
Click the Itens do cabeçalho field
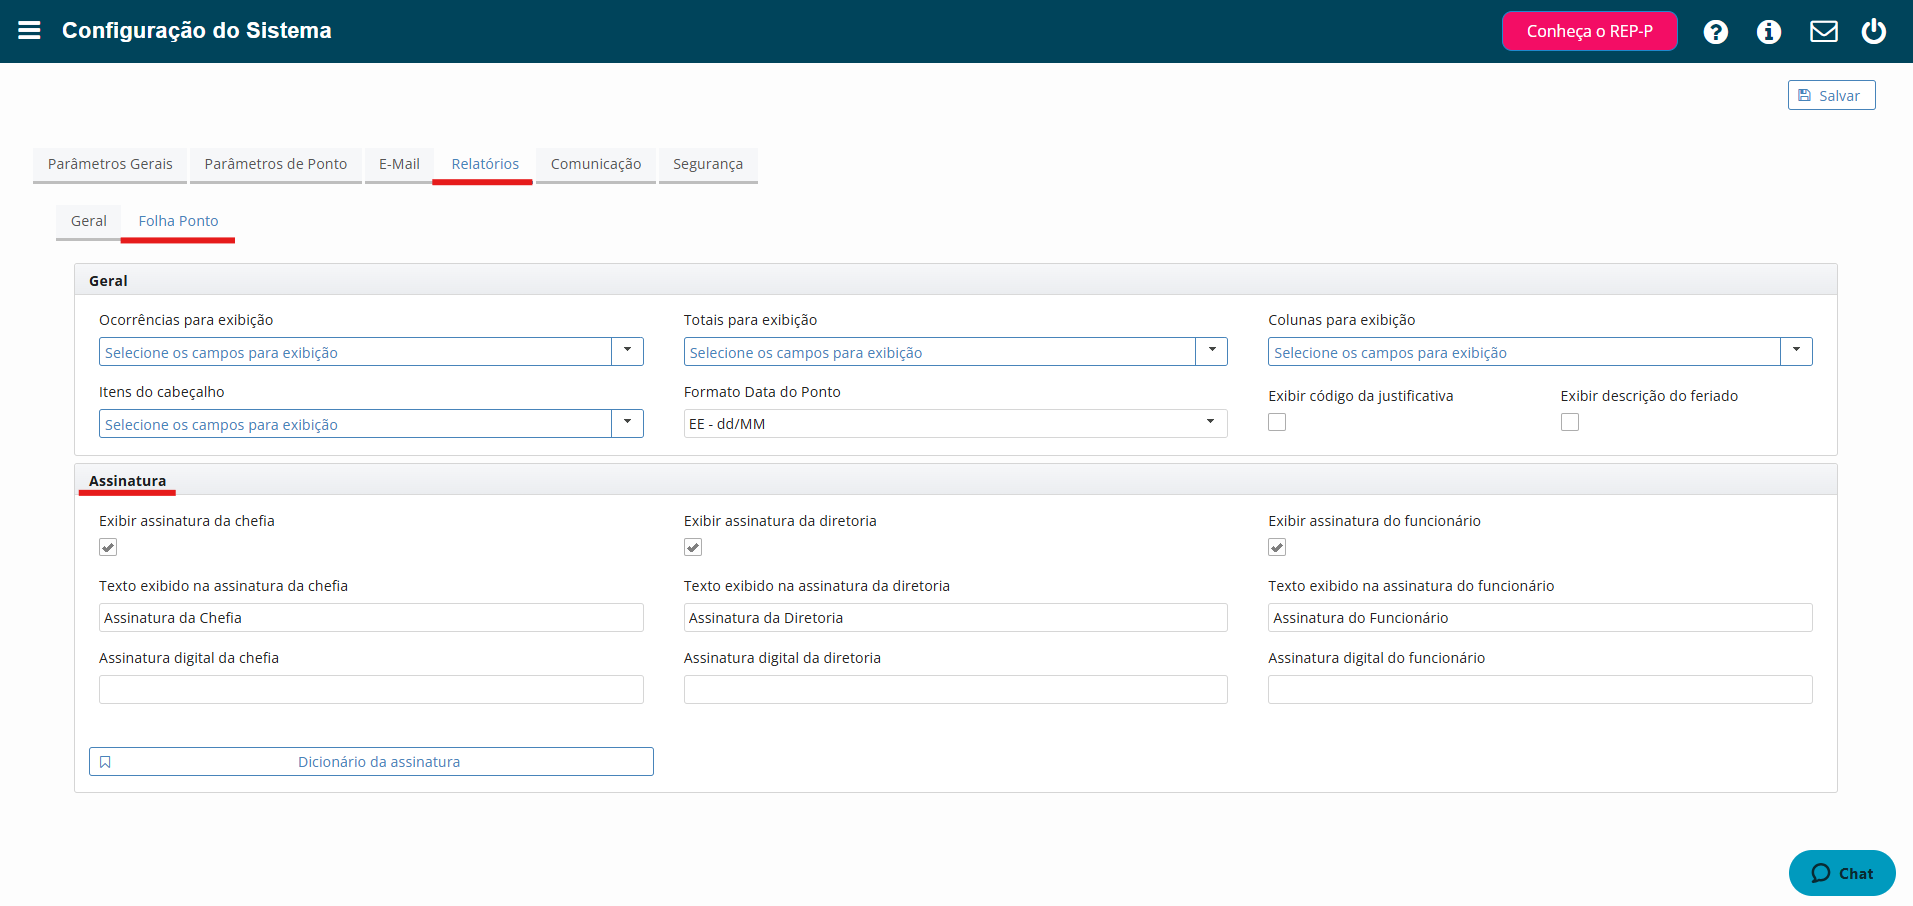(x=356, y=423)
